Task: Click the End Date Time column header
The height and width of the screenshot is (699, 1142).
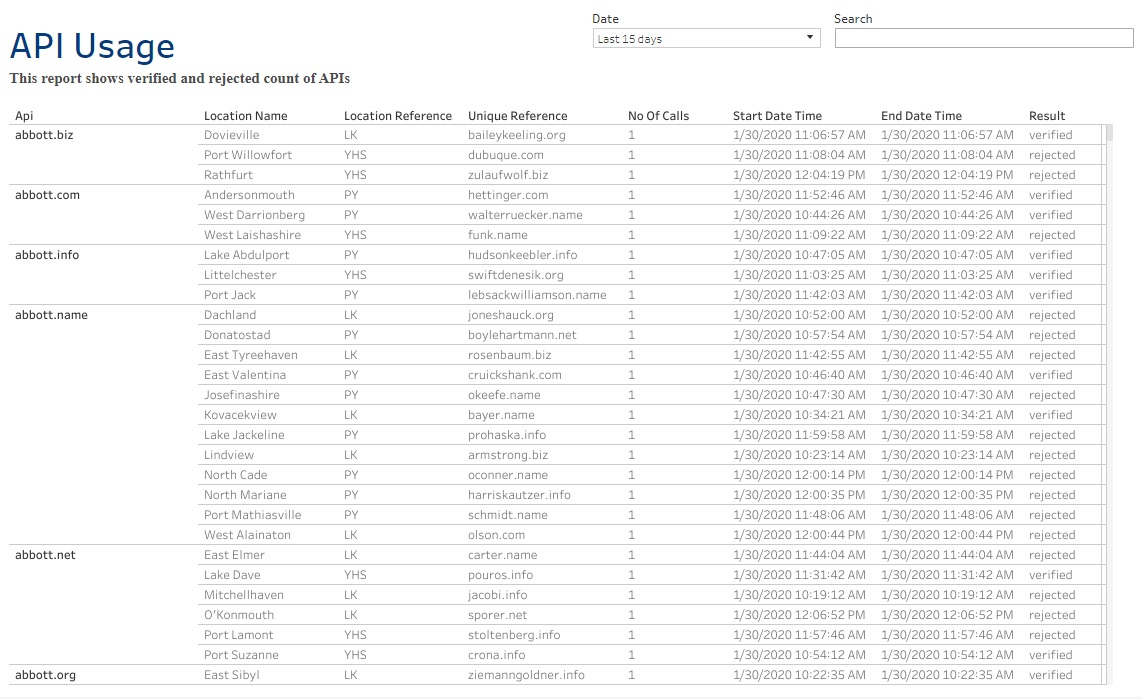Action: tap(921, 116)
